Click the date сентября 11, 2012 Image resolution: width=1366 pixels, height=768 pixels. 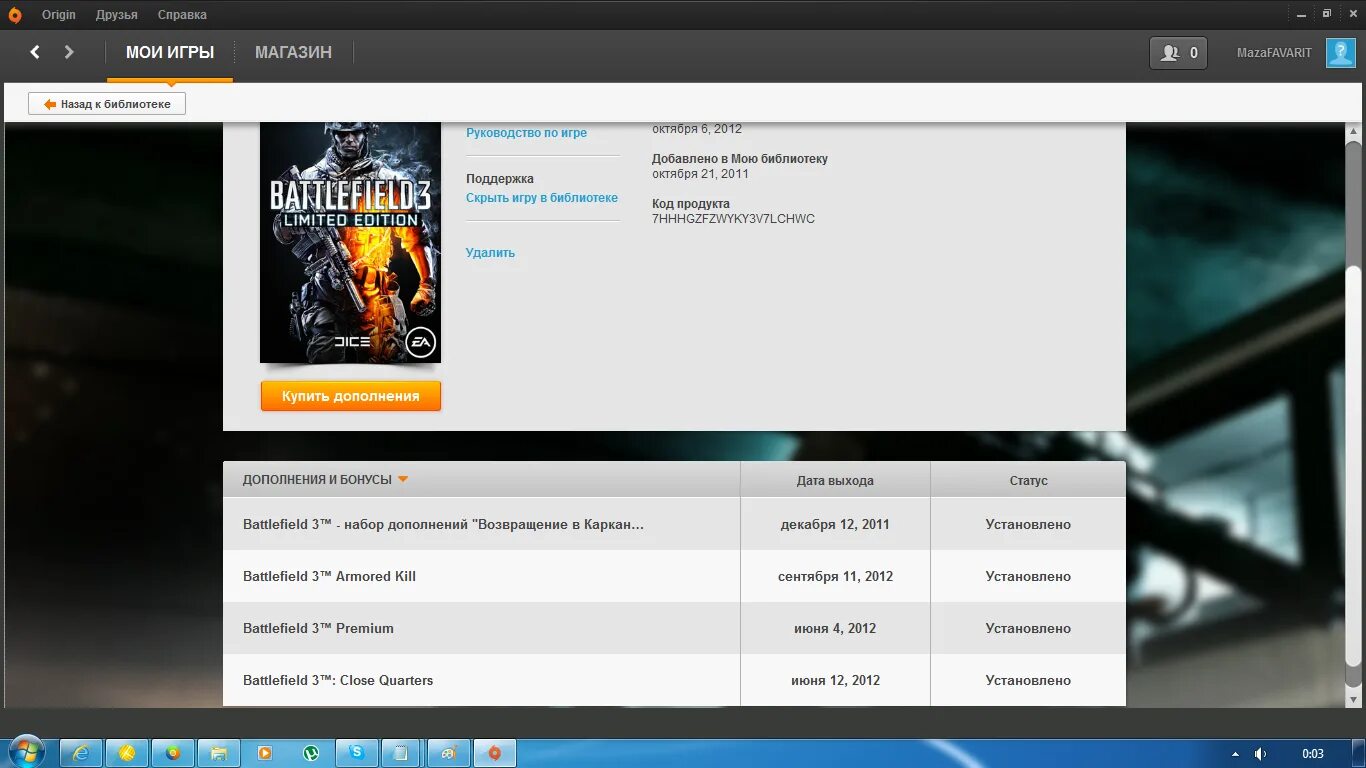point(835,576)
